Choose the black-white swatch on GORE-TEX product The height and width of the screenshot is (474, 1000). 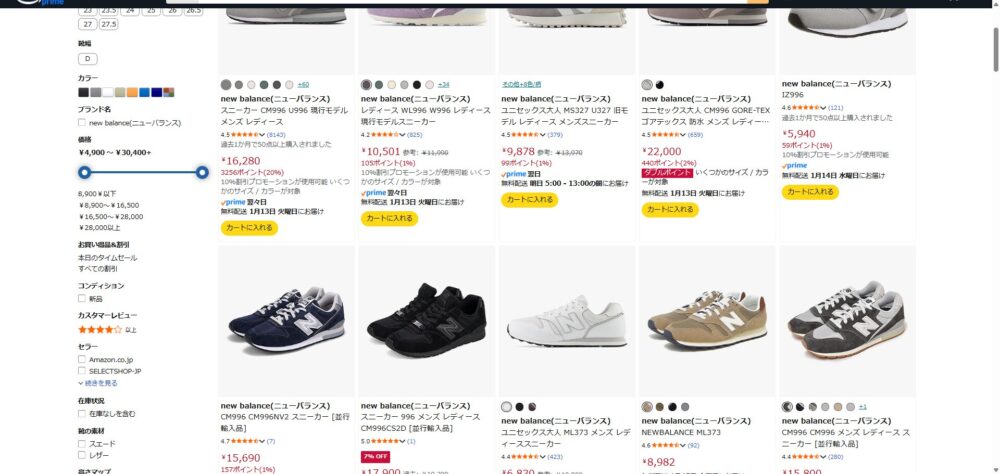click(x=659, y=85)
